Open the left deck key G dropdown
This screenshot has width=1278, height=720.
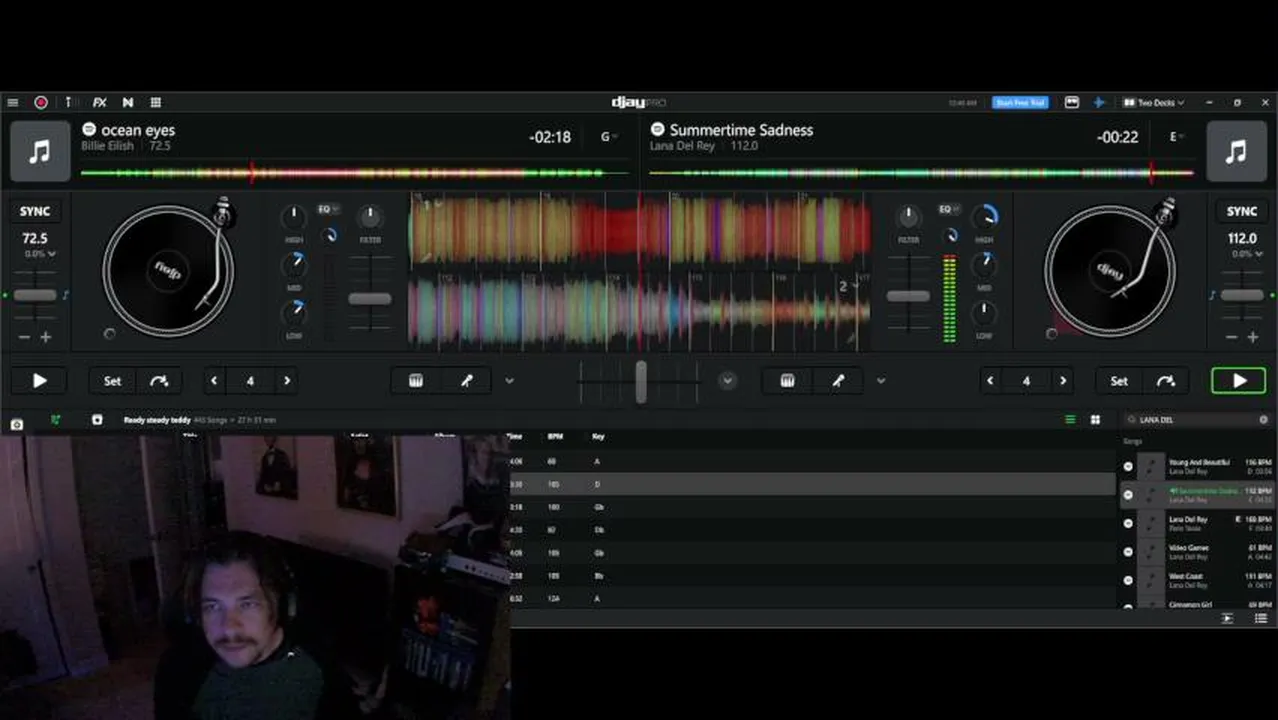click(608, 137)
